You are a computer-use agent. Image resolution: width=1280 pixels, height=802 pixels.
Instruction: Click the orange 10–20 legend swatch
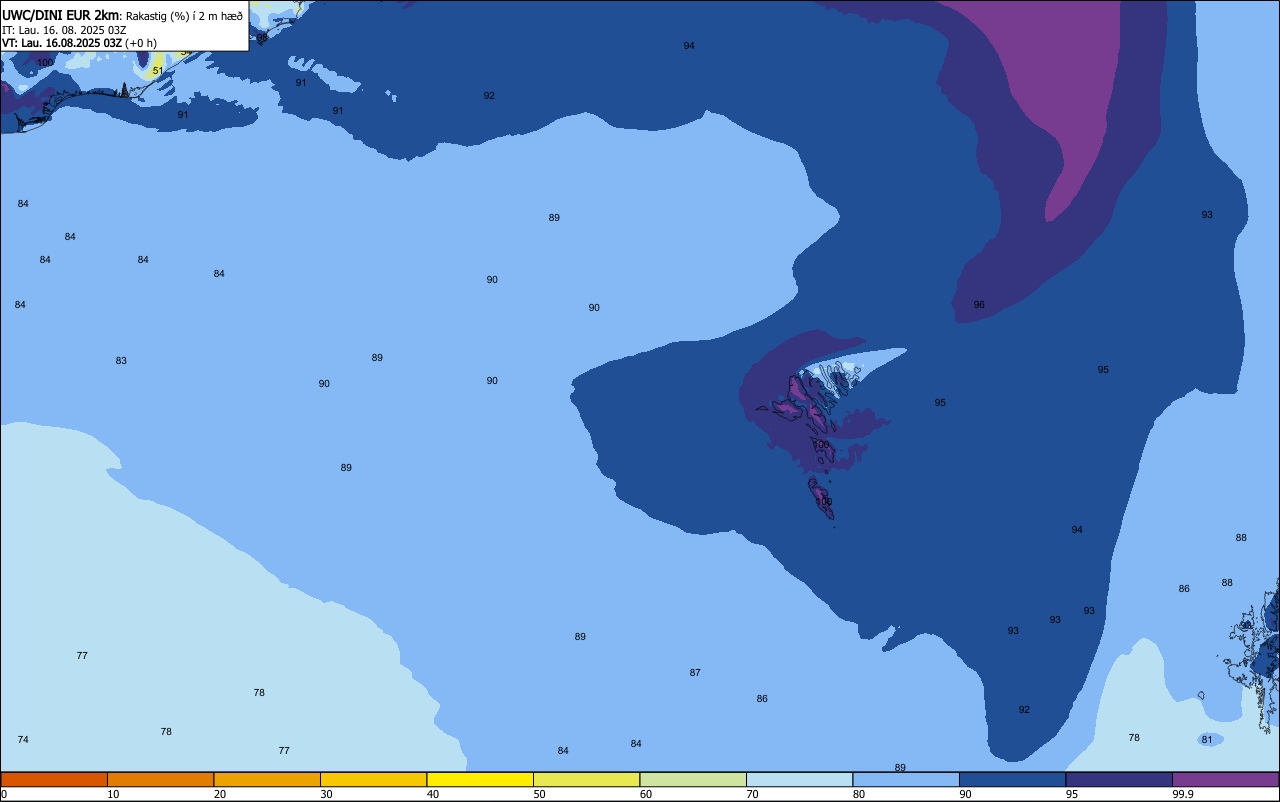tap(160, 779)
